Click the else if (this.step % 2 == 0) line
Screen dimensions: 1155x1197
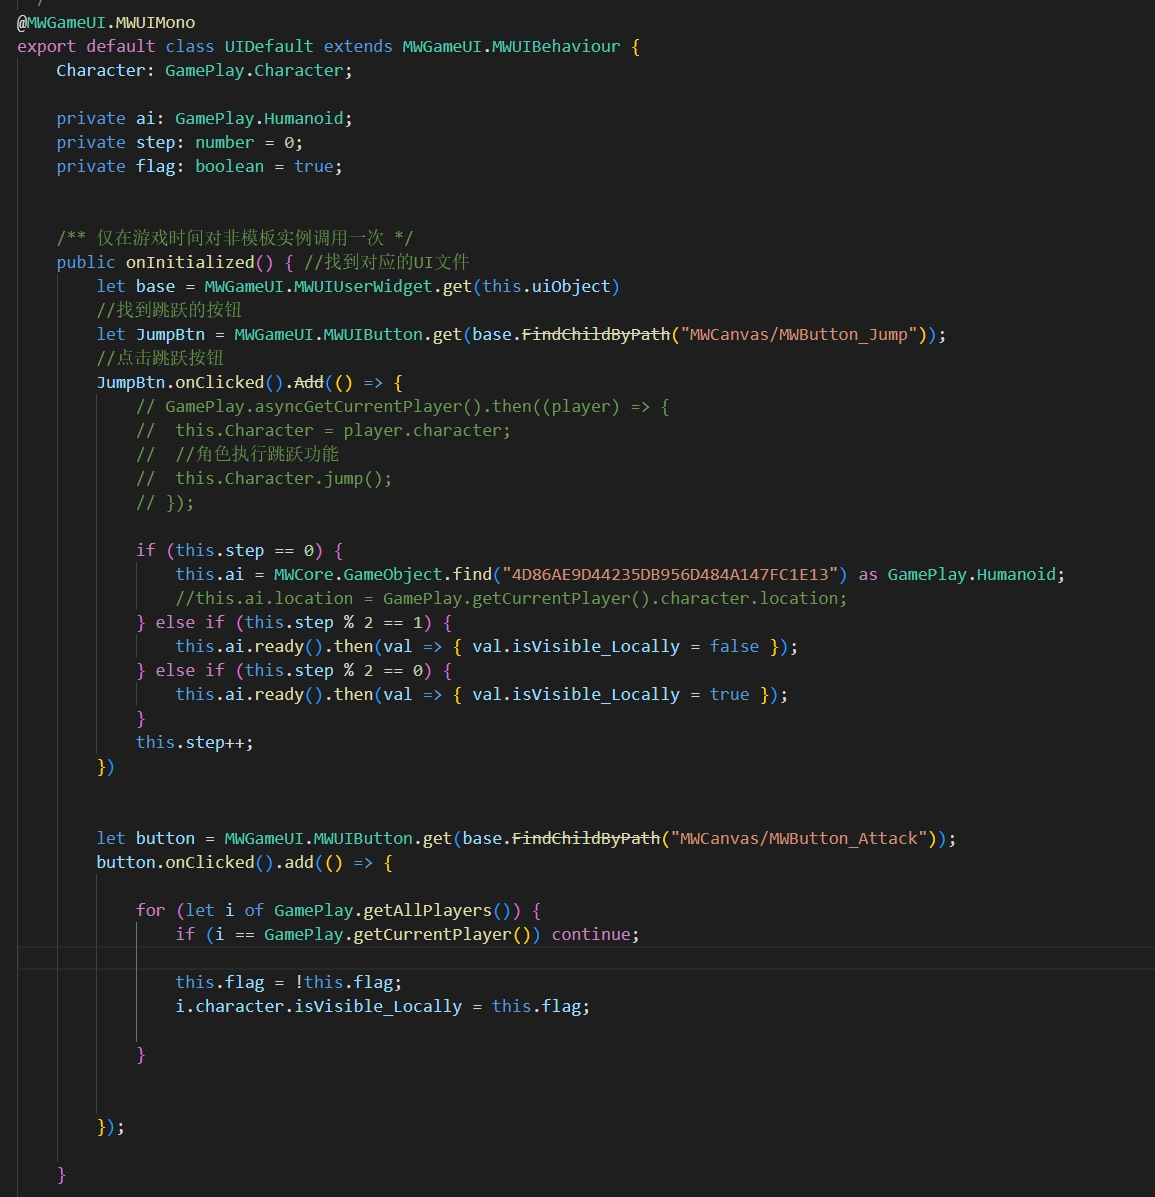pos(294,670)
